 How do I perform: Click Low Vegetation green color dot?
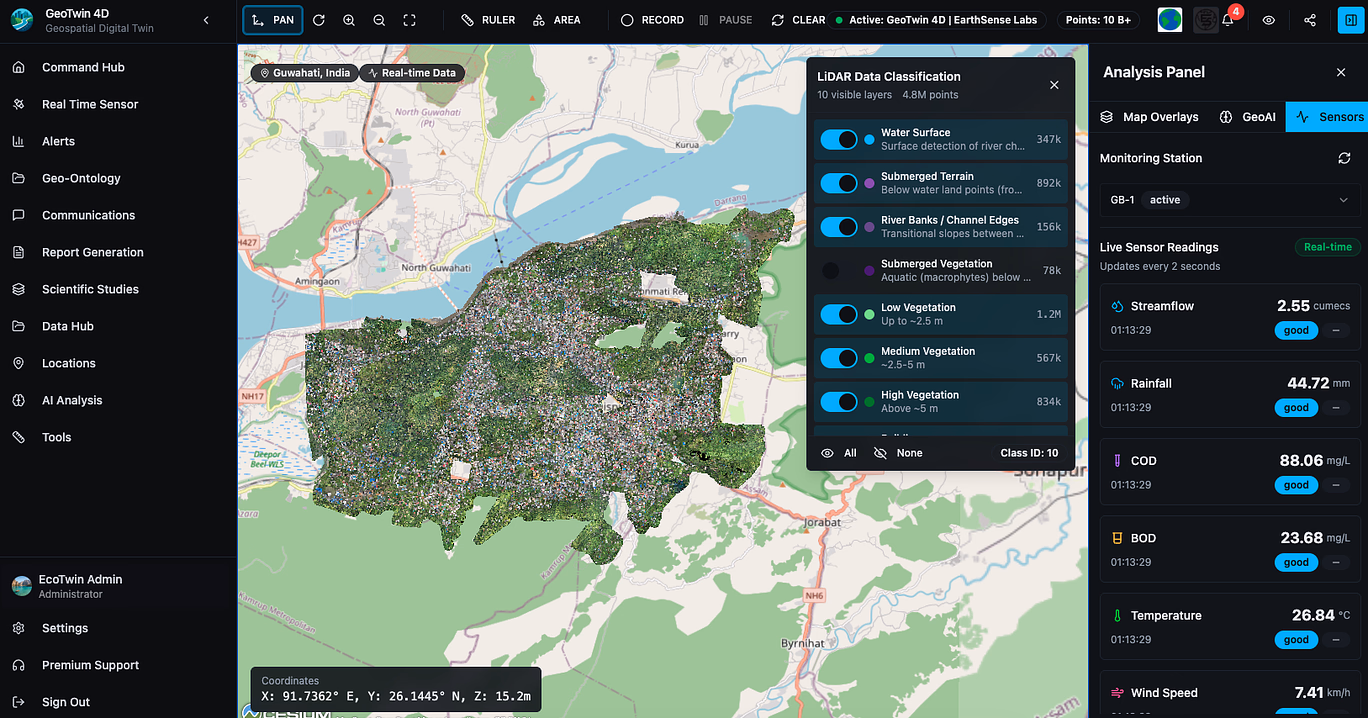tap(869, 314)
